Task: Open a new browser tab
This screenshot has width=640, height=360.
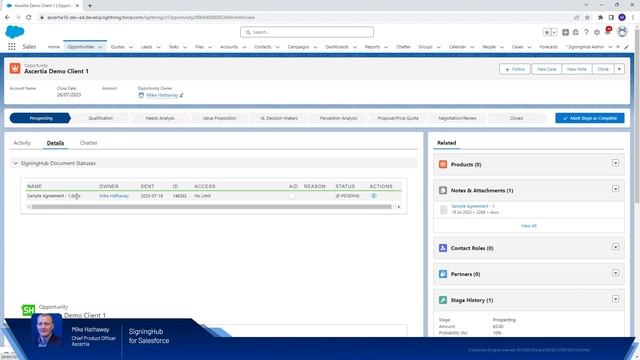Action: click(x=90, y=6)
